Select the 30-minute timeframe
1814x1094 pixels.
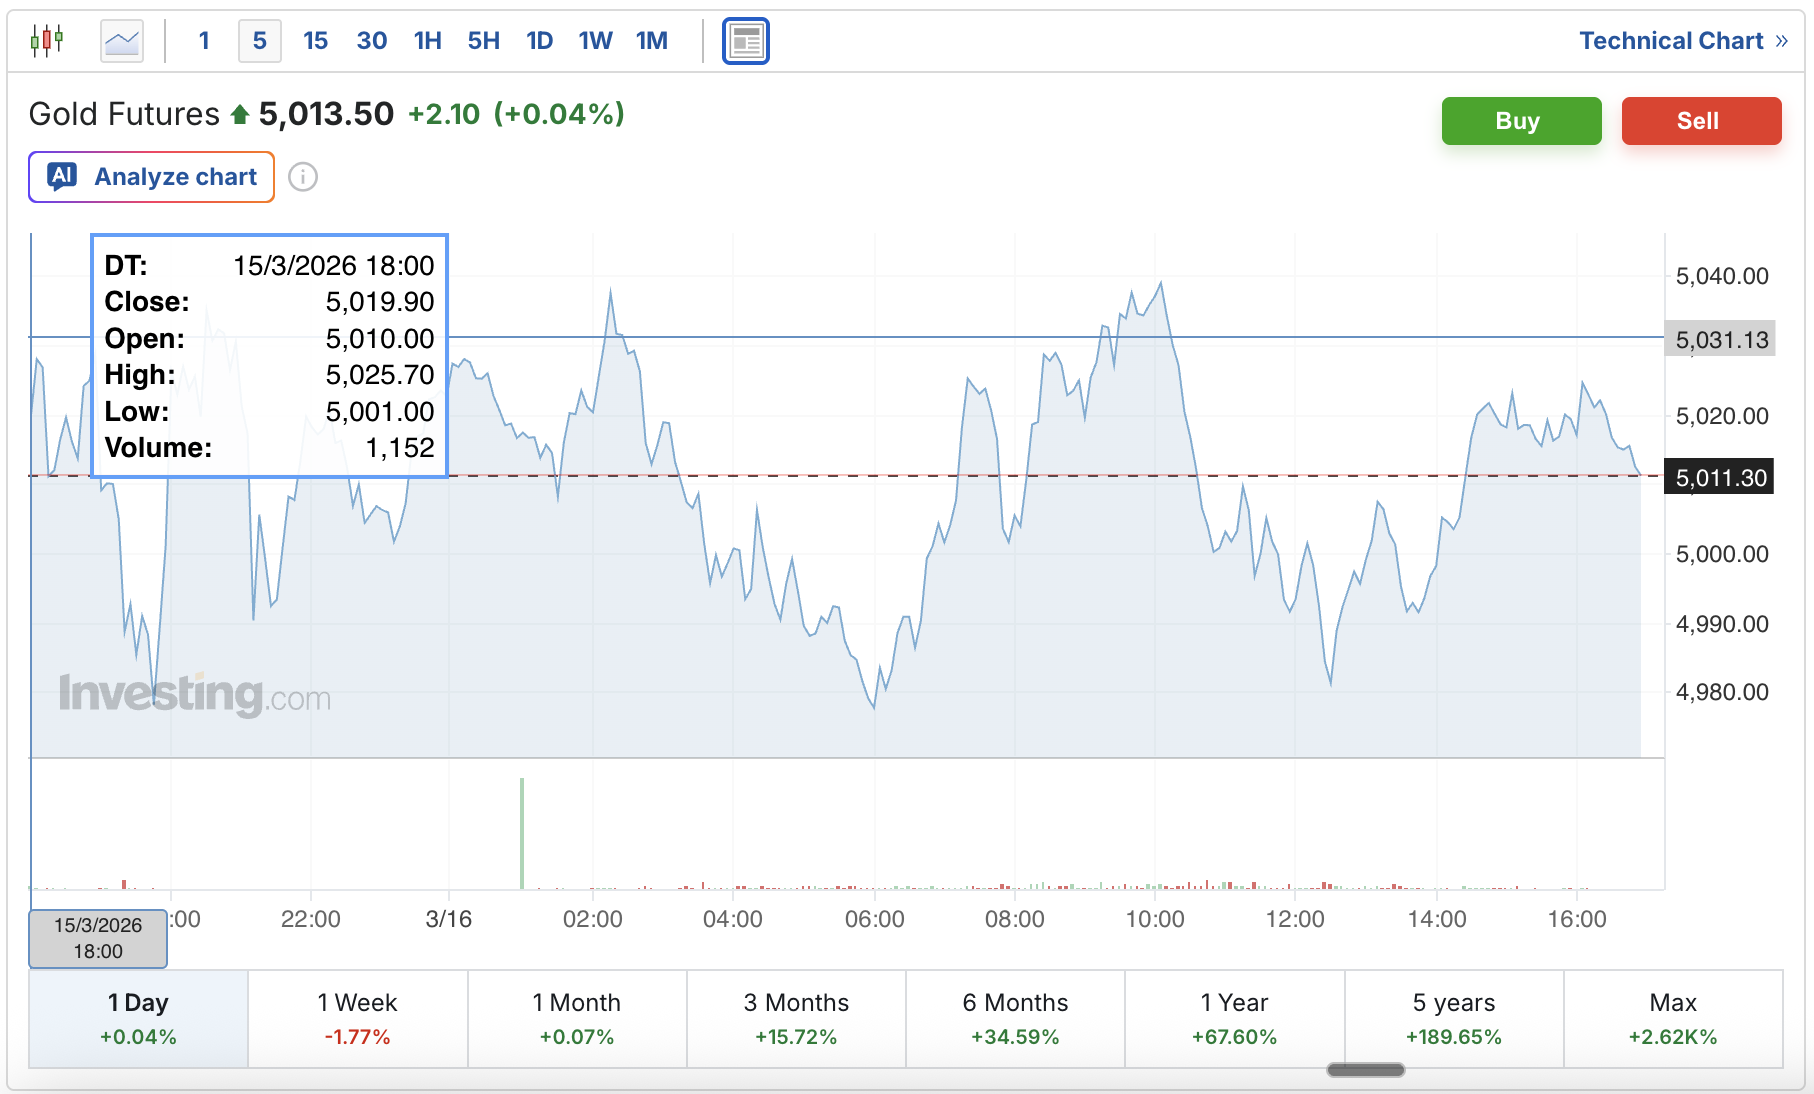click(371, 40)
